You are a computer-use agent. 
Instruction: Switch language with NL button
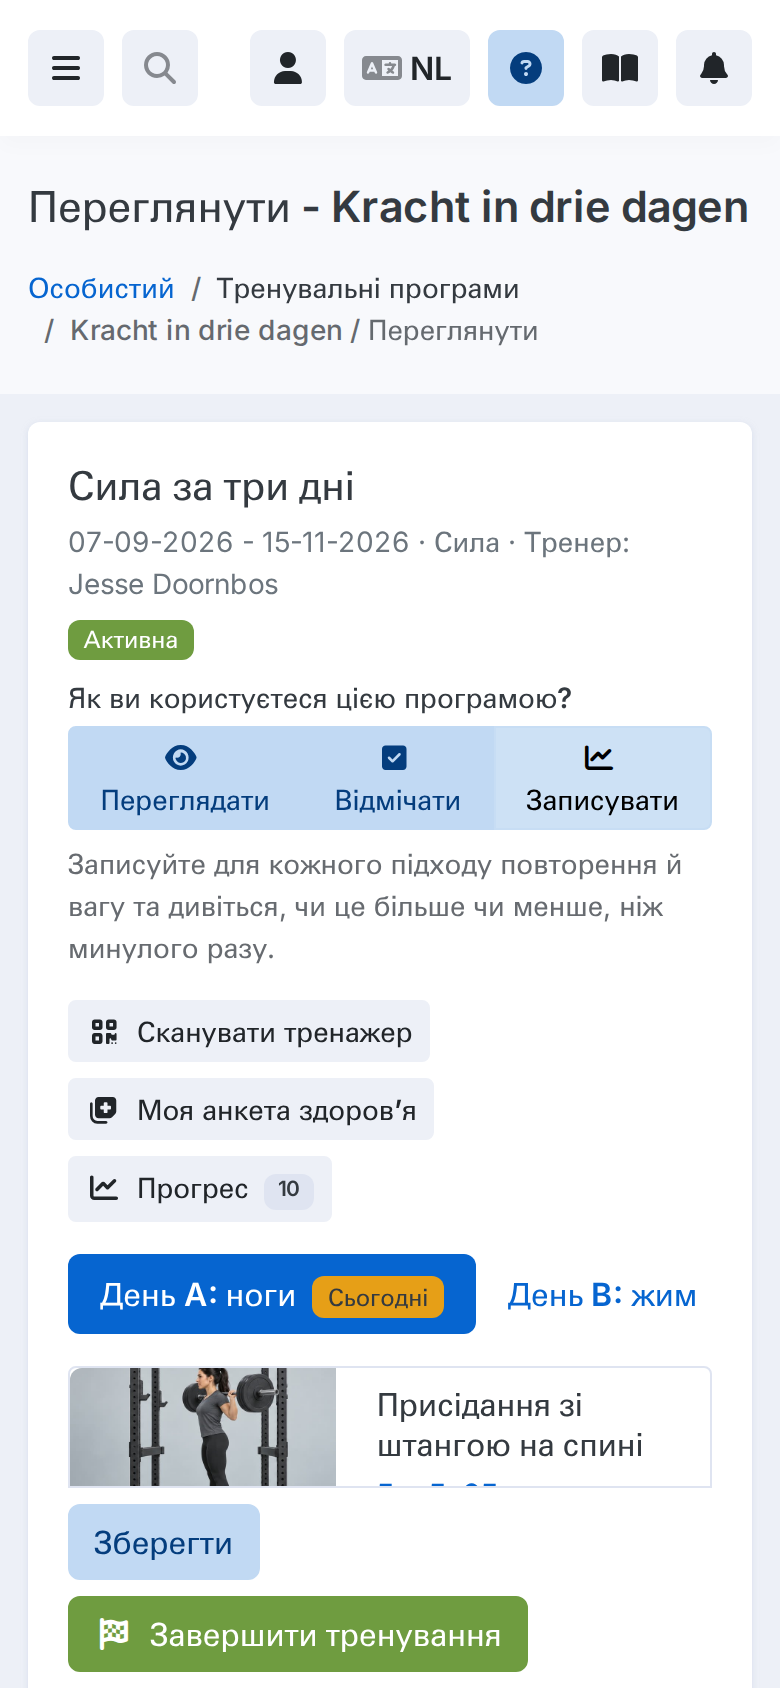tap(407, 68)
